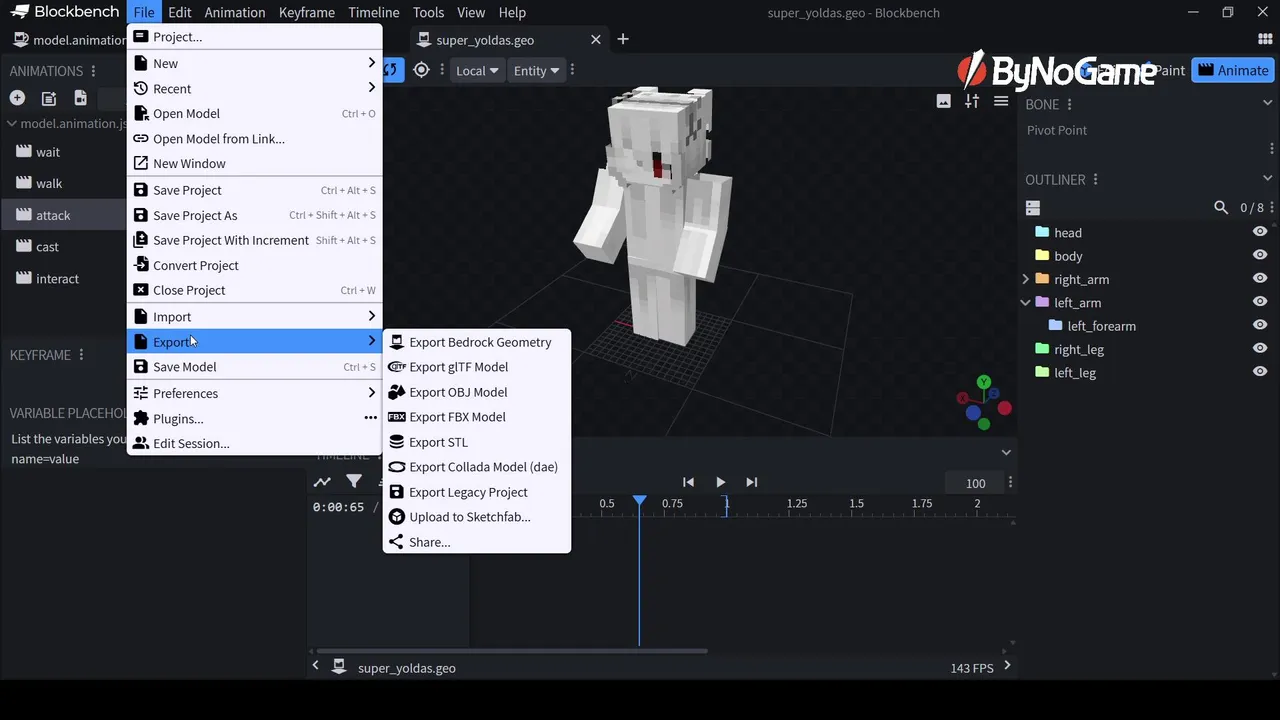Open the Entity dropdown
Image resolution: width=1280 pixels, height=720 pixels.
click(x=536, y=70)
